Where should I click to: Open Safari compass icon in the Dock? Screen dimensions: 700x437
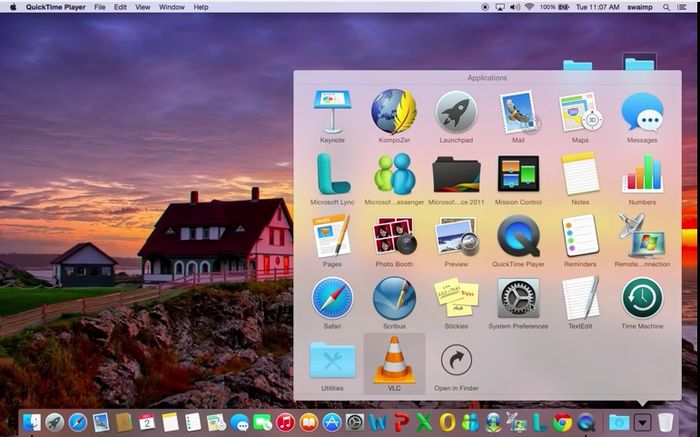(x=78, y=422)
